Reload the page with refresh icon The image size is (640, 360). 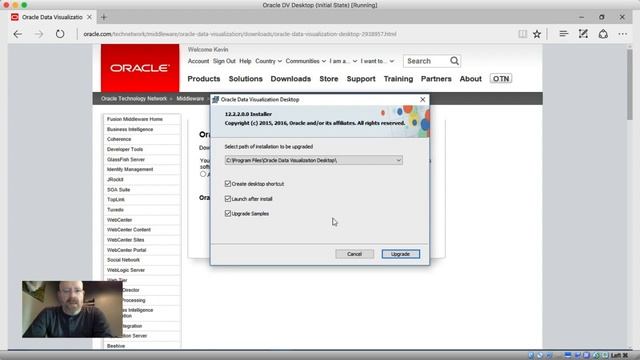[60, 34]
